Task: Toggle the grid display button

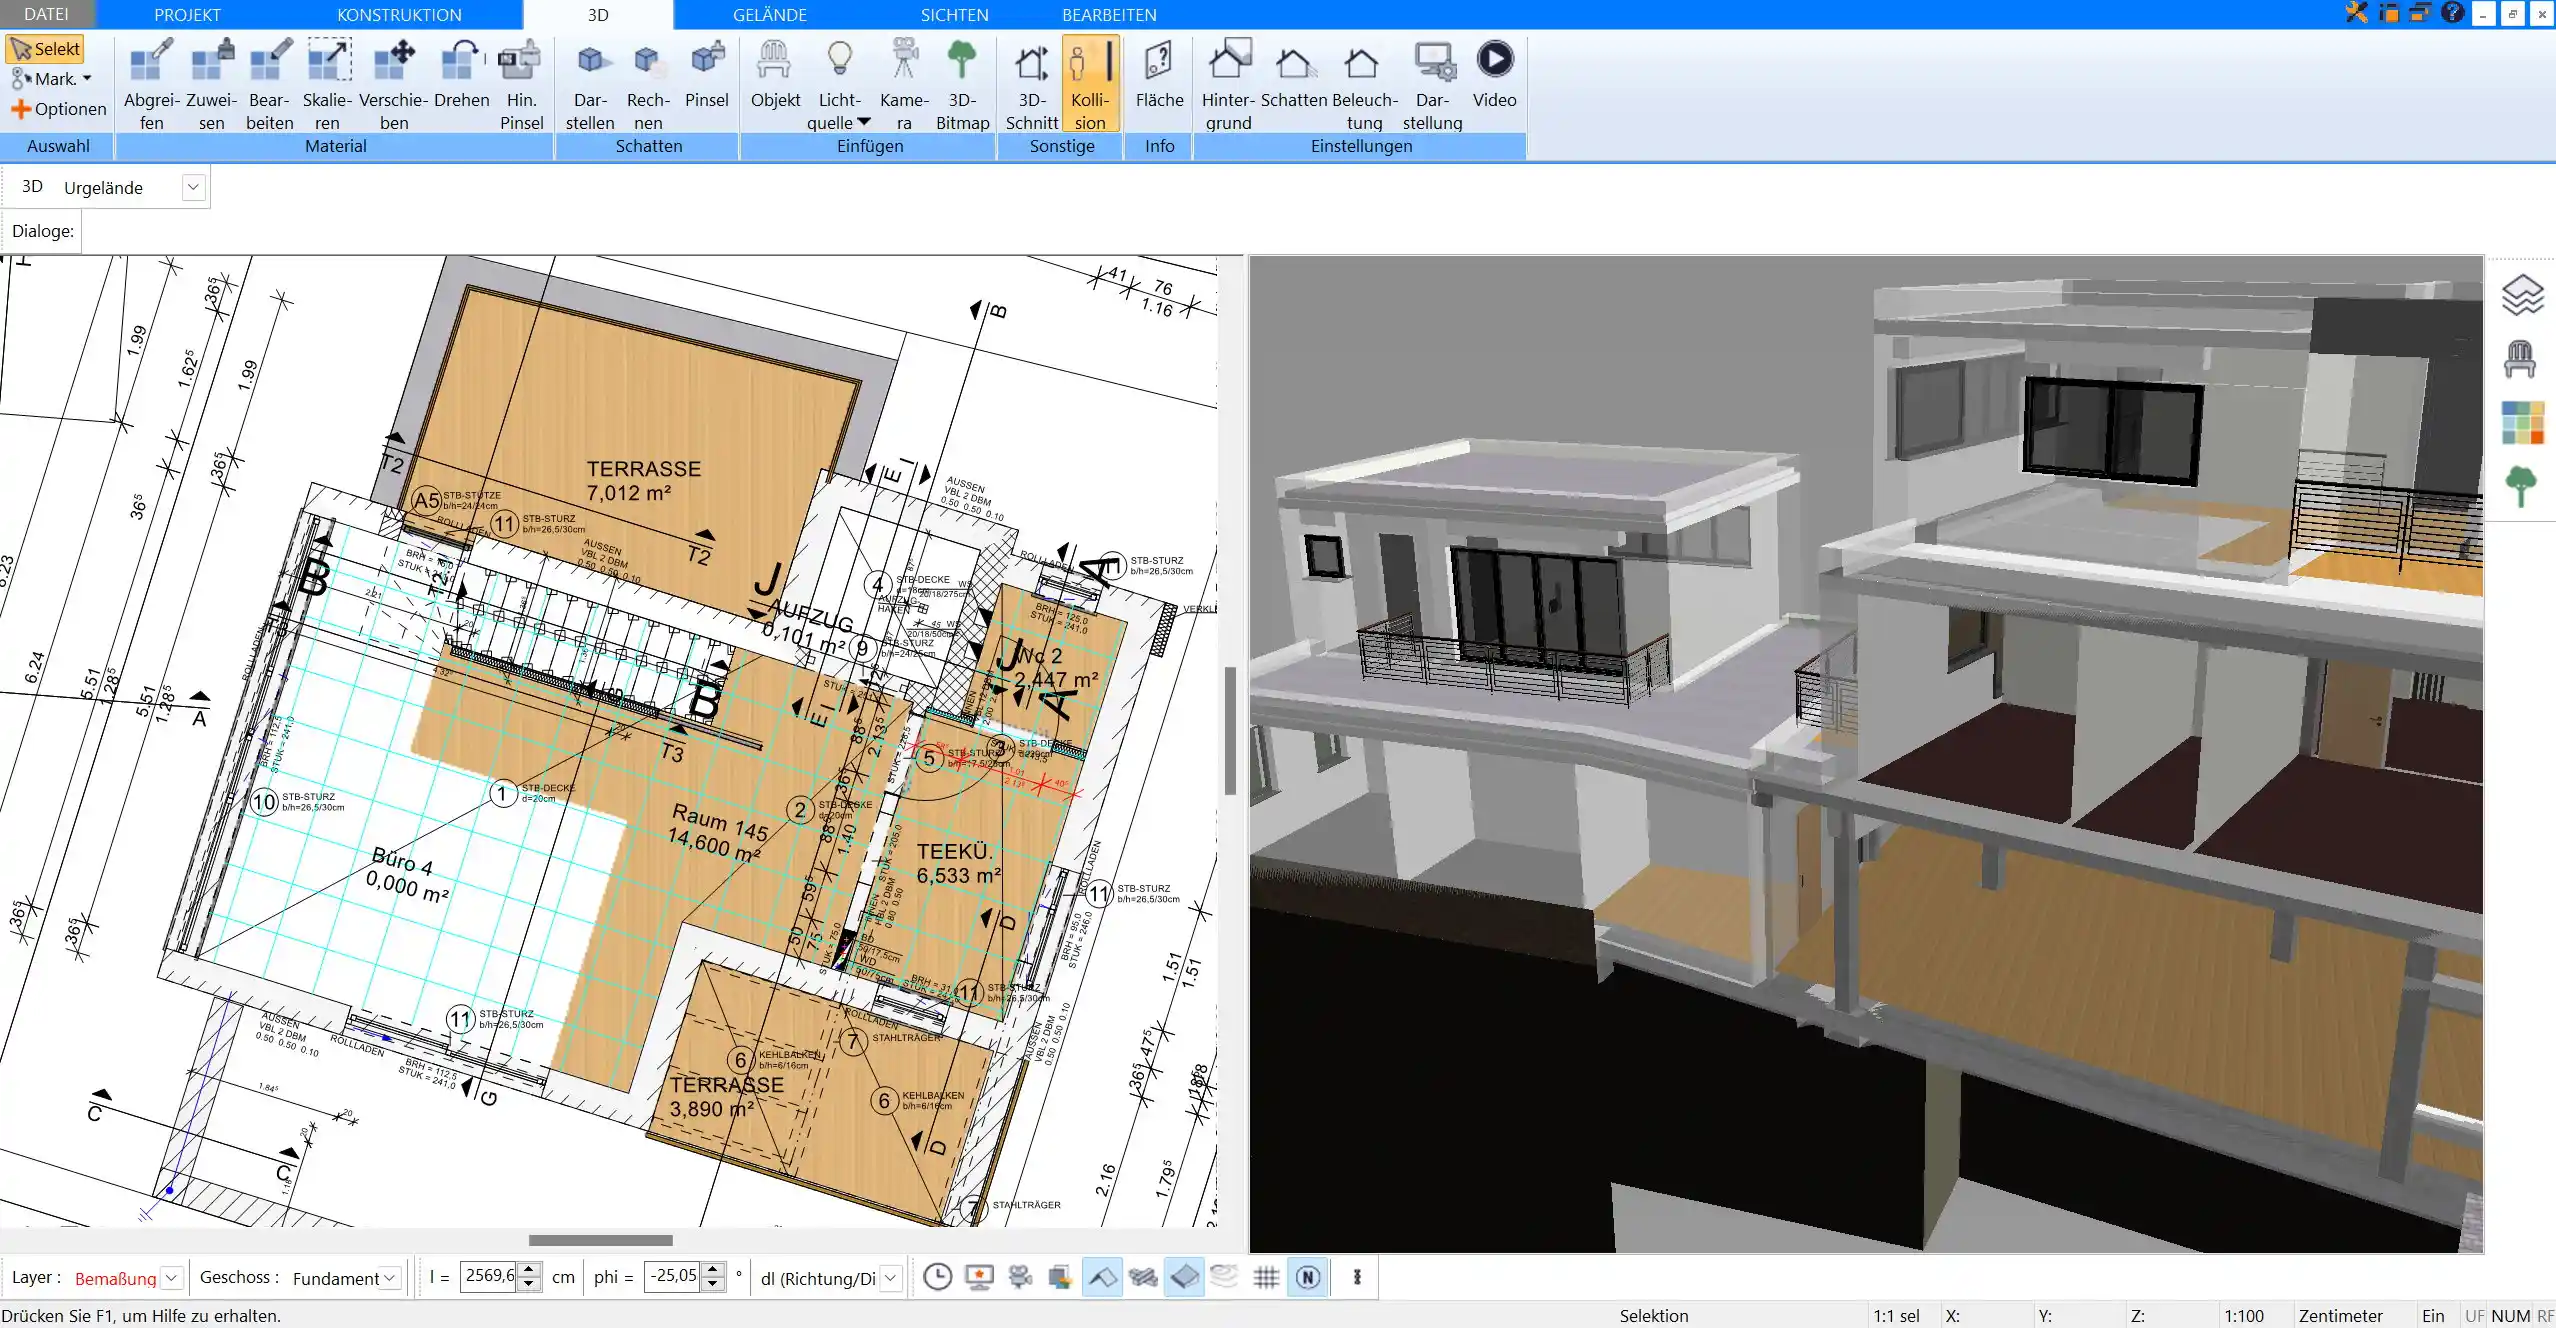Action: (1266, 1277)
